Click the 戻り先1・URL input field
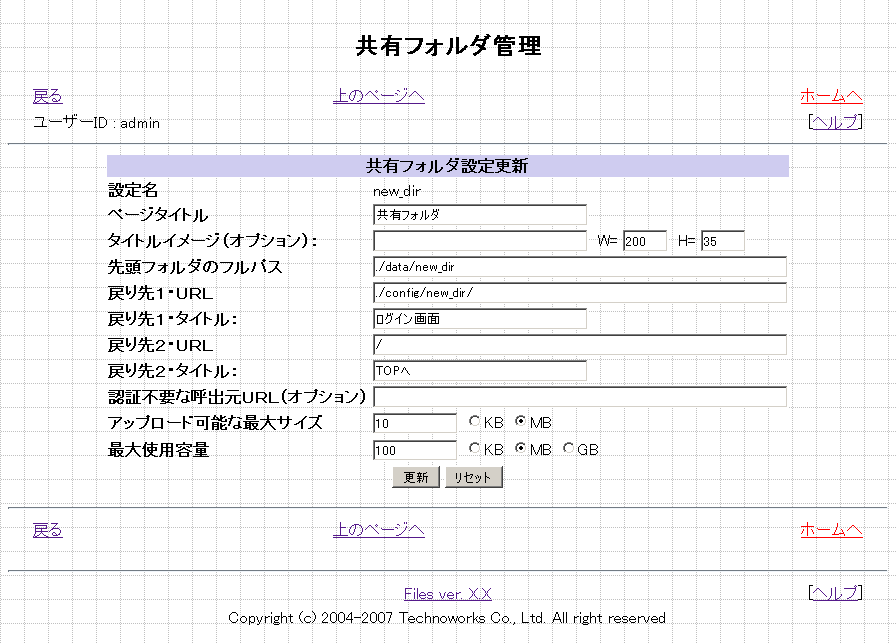Image resolution: width=896 pixels, height=644 pixels. (x=579, y=293)
